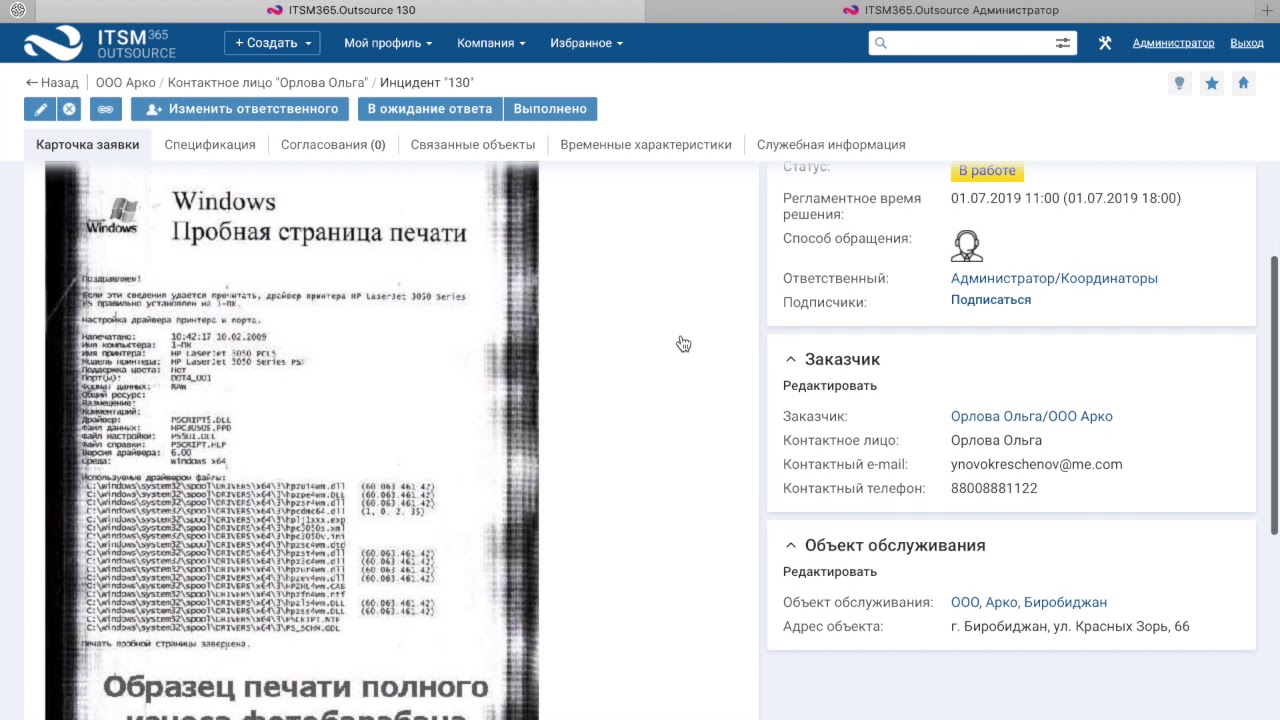Screen dimensions: 1280x720
Task: Switch to Временные характеристики tab
Action: (646, 145)
